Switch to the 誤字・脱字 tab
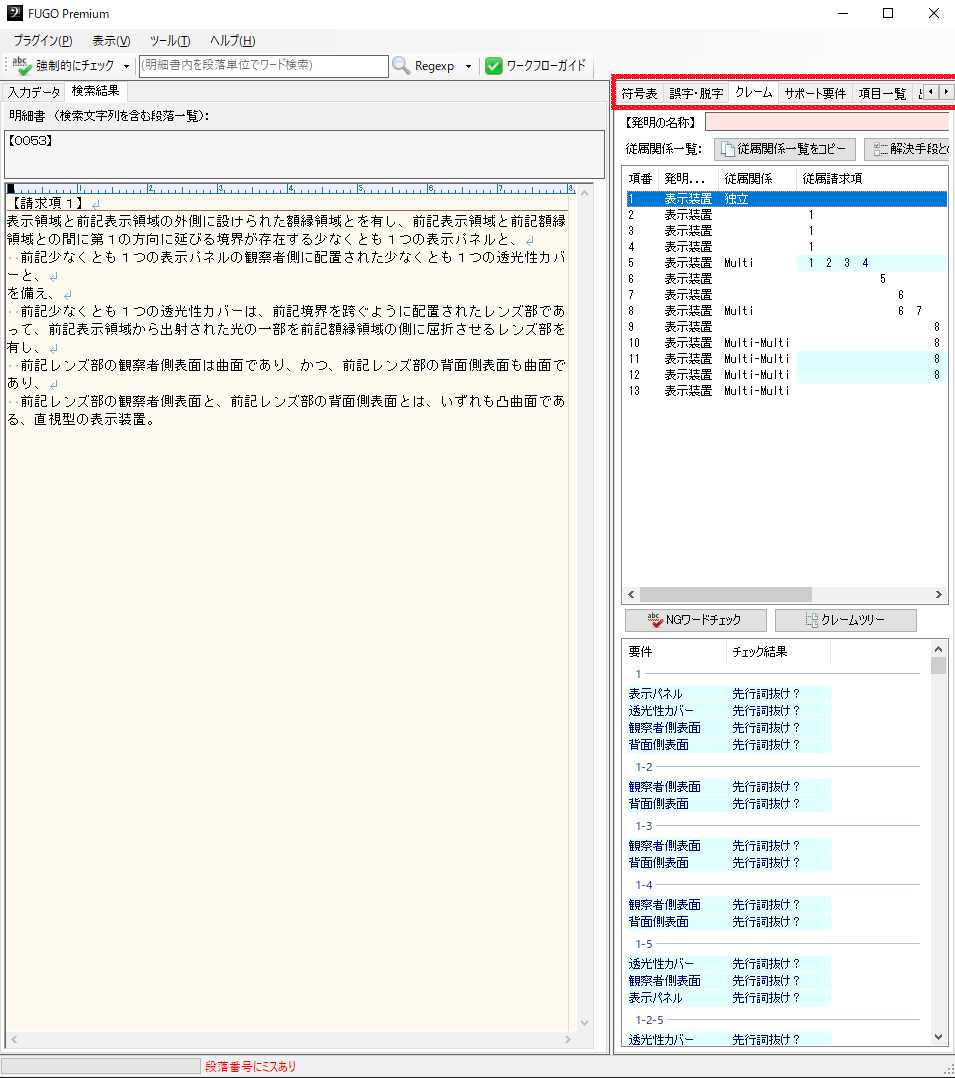Viewport: 955px width, 1078px height. [x=696, y=93]
